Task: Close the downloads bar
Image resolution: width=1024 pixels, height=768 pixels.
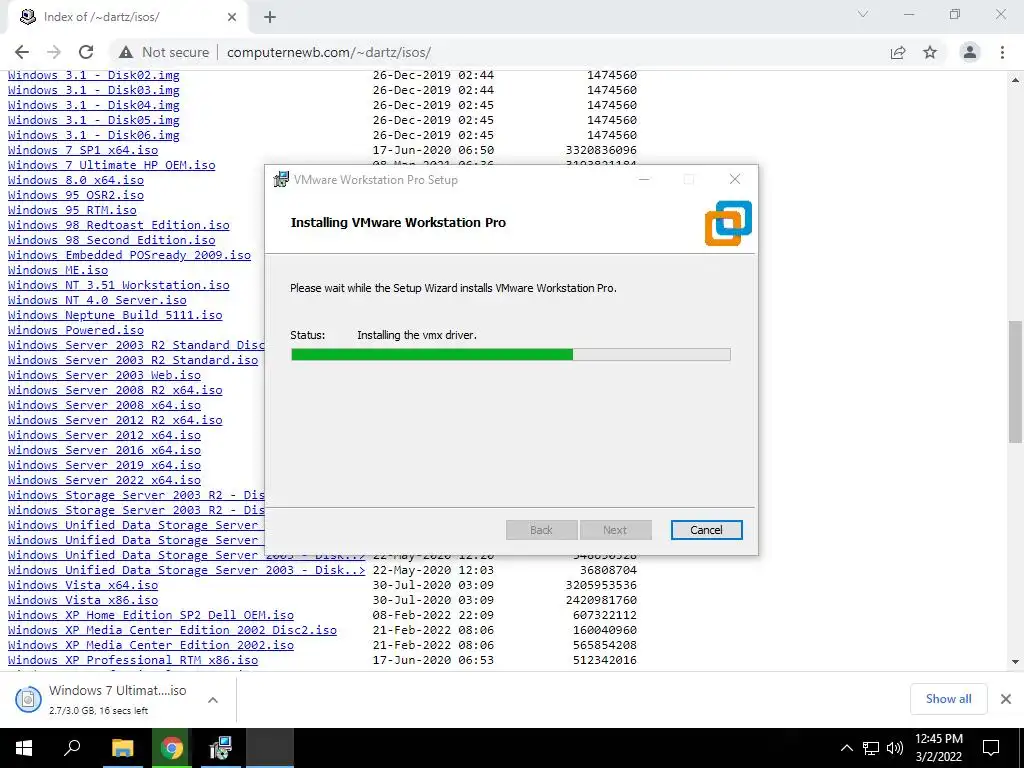Action: point(1006,699)
